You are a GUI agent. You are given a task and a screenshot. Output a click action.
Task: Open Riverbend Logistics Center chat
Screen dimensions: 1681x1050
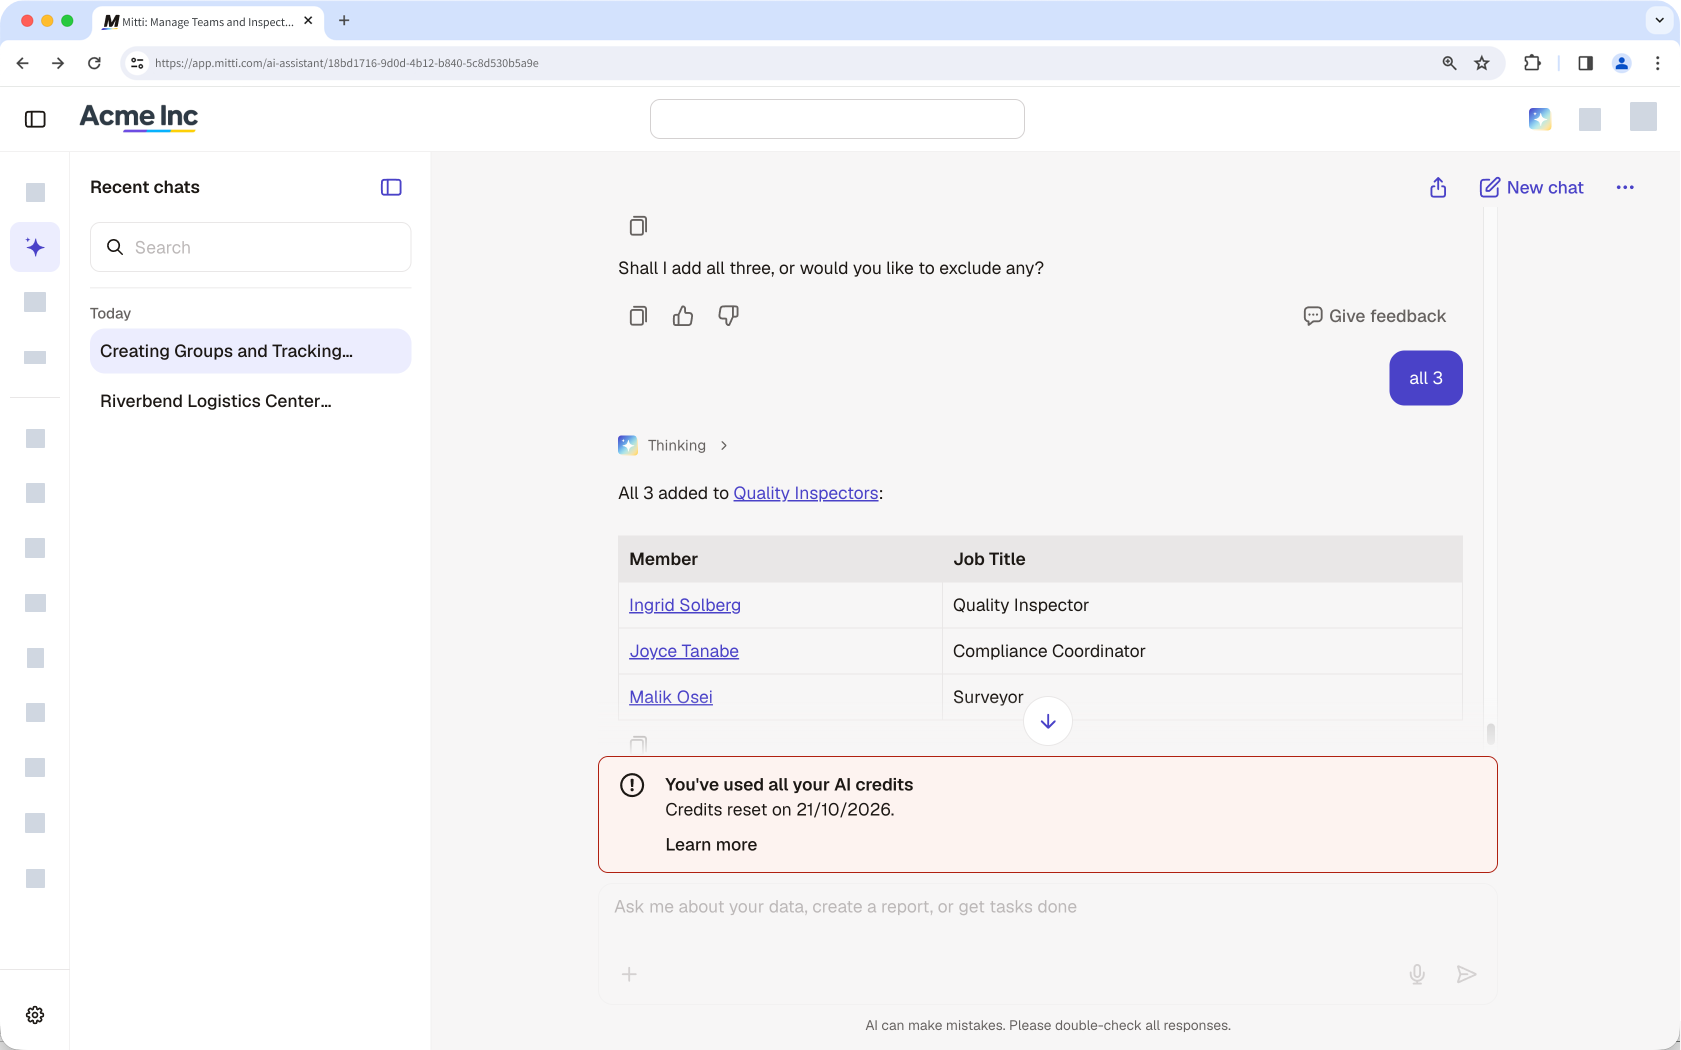(x=250, y=401)
